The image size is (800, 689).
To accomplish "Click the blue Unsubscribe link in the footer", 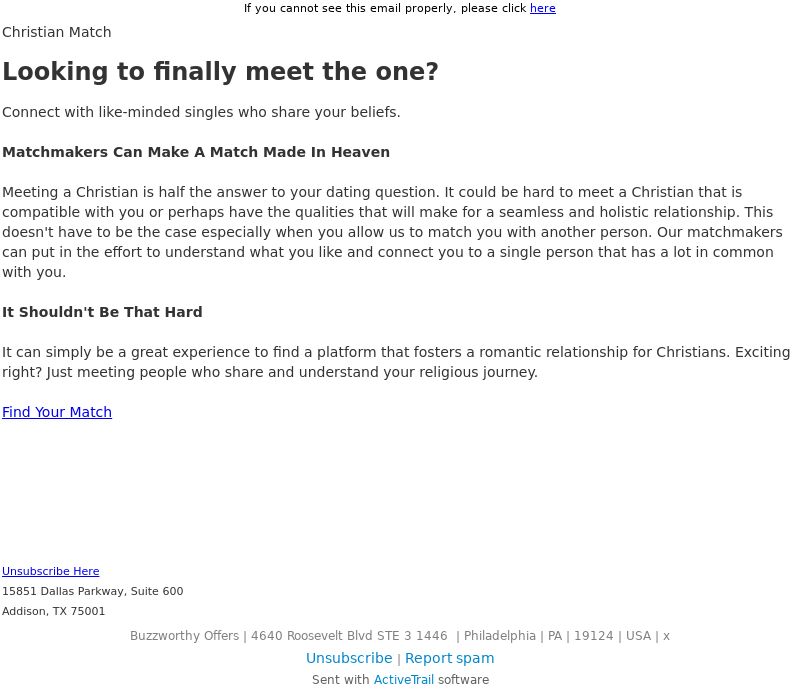I will point(349,658).
